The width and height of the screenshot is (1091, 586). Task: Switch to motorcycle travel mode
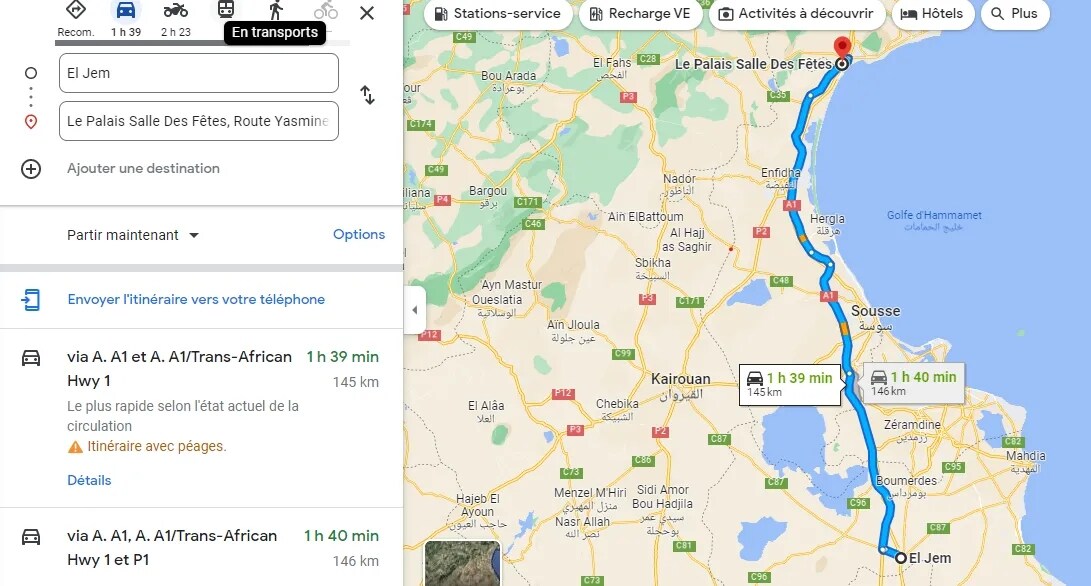pos(175,10)
